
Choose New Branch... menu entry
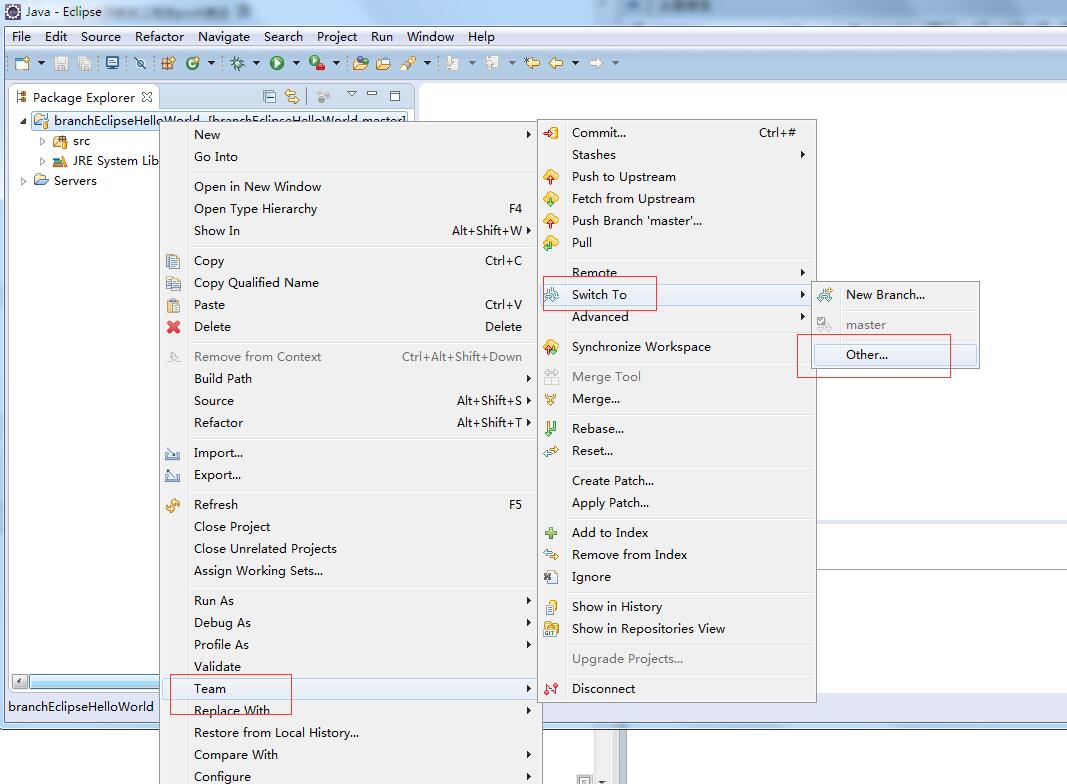click(896, 295)
